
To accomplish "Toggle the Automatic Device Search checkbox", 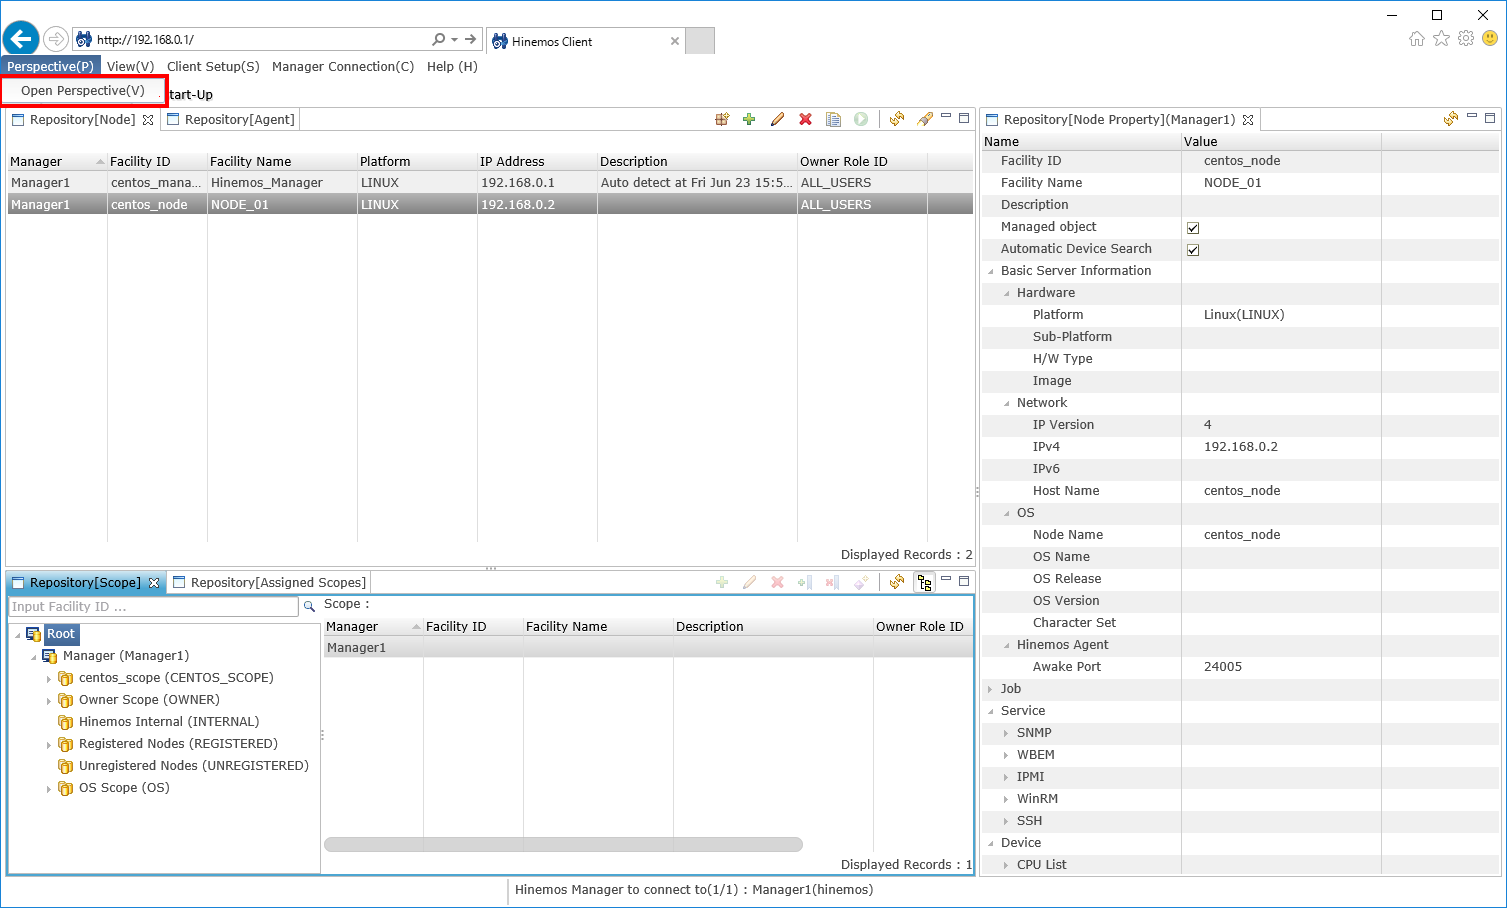I will tap(1193, 250).
